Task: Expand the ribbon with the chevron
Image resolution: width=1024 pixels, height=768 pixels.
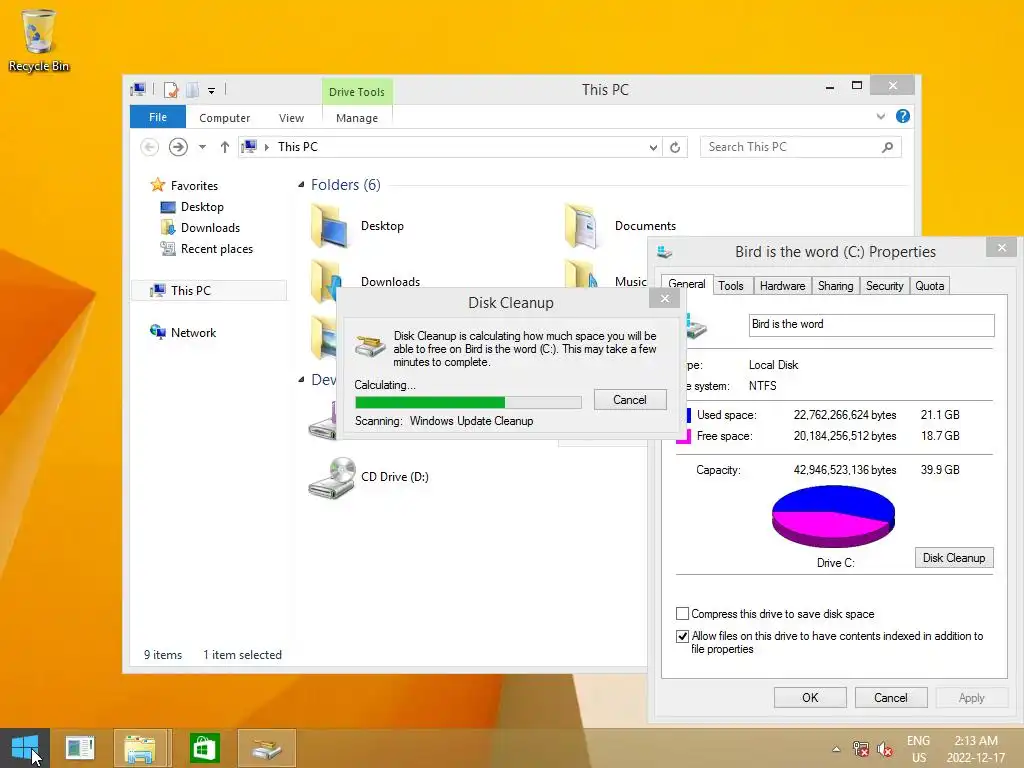Action: pos(881,116)
